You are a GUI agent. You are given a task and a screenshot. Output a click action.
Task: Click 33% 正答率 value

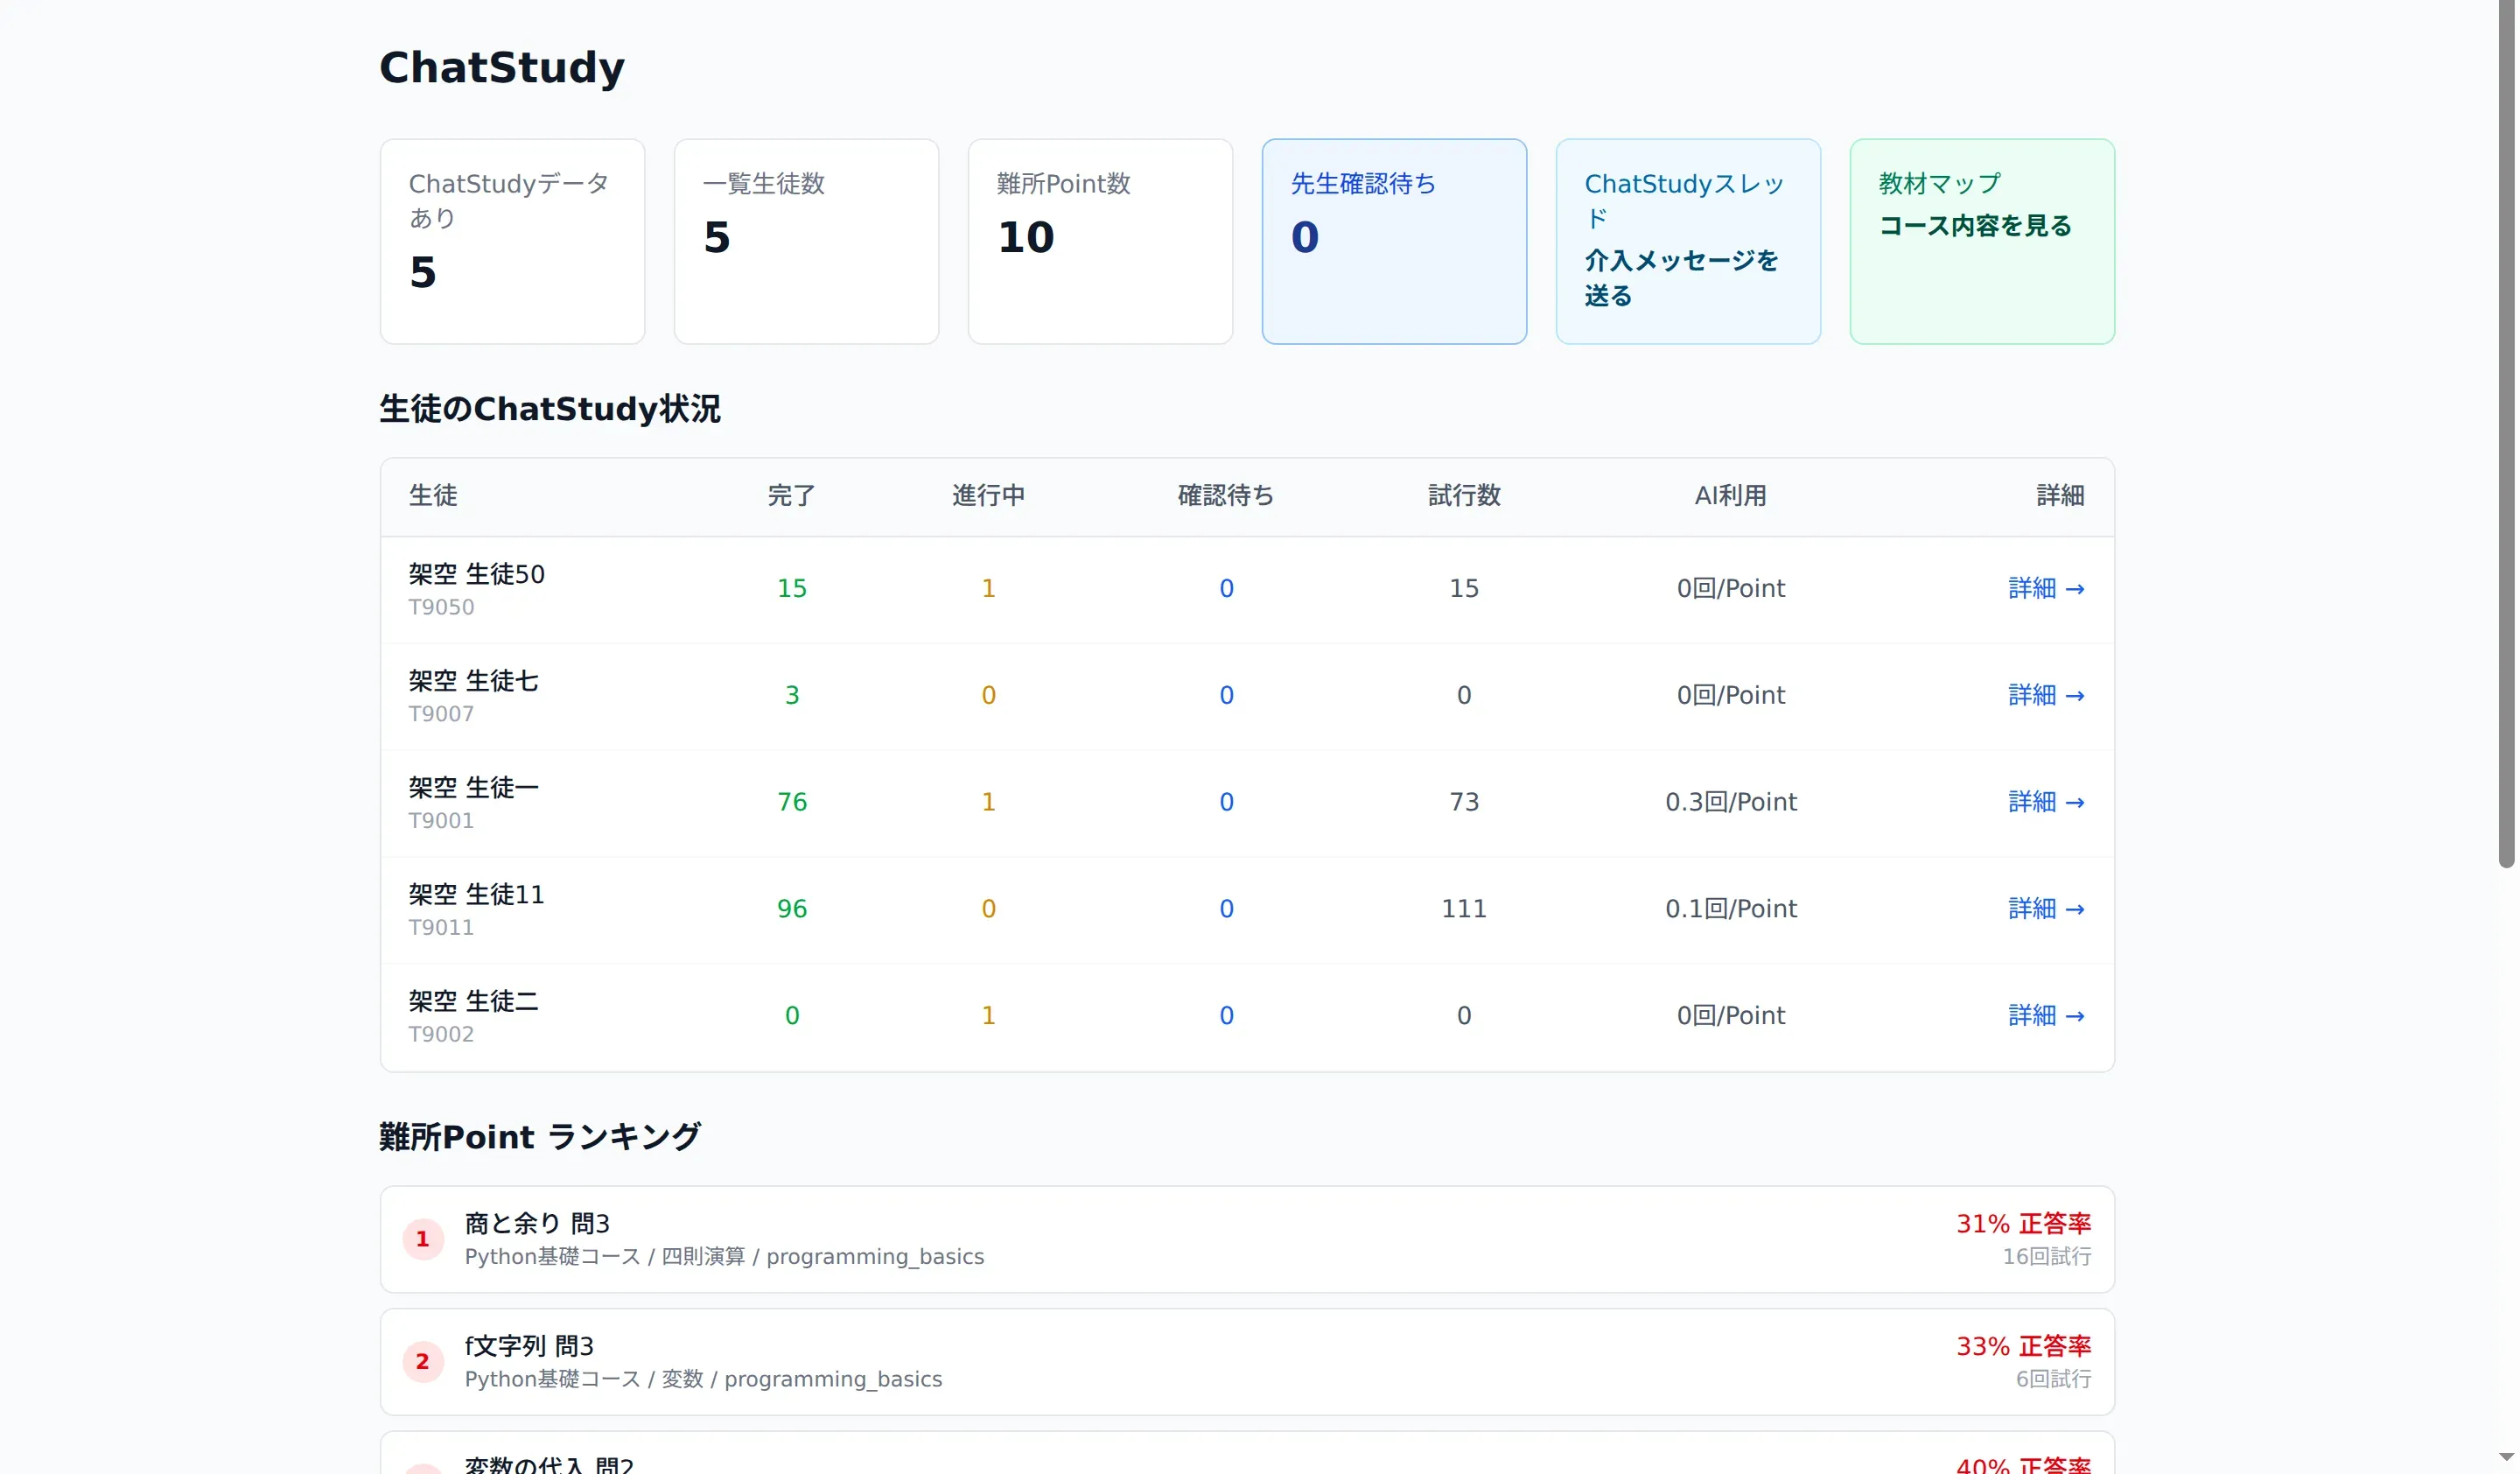2023,1347
